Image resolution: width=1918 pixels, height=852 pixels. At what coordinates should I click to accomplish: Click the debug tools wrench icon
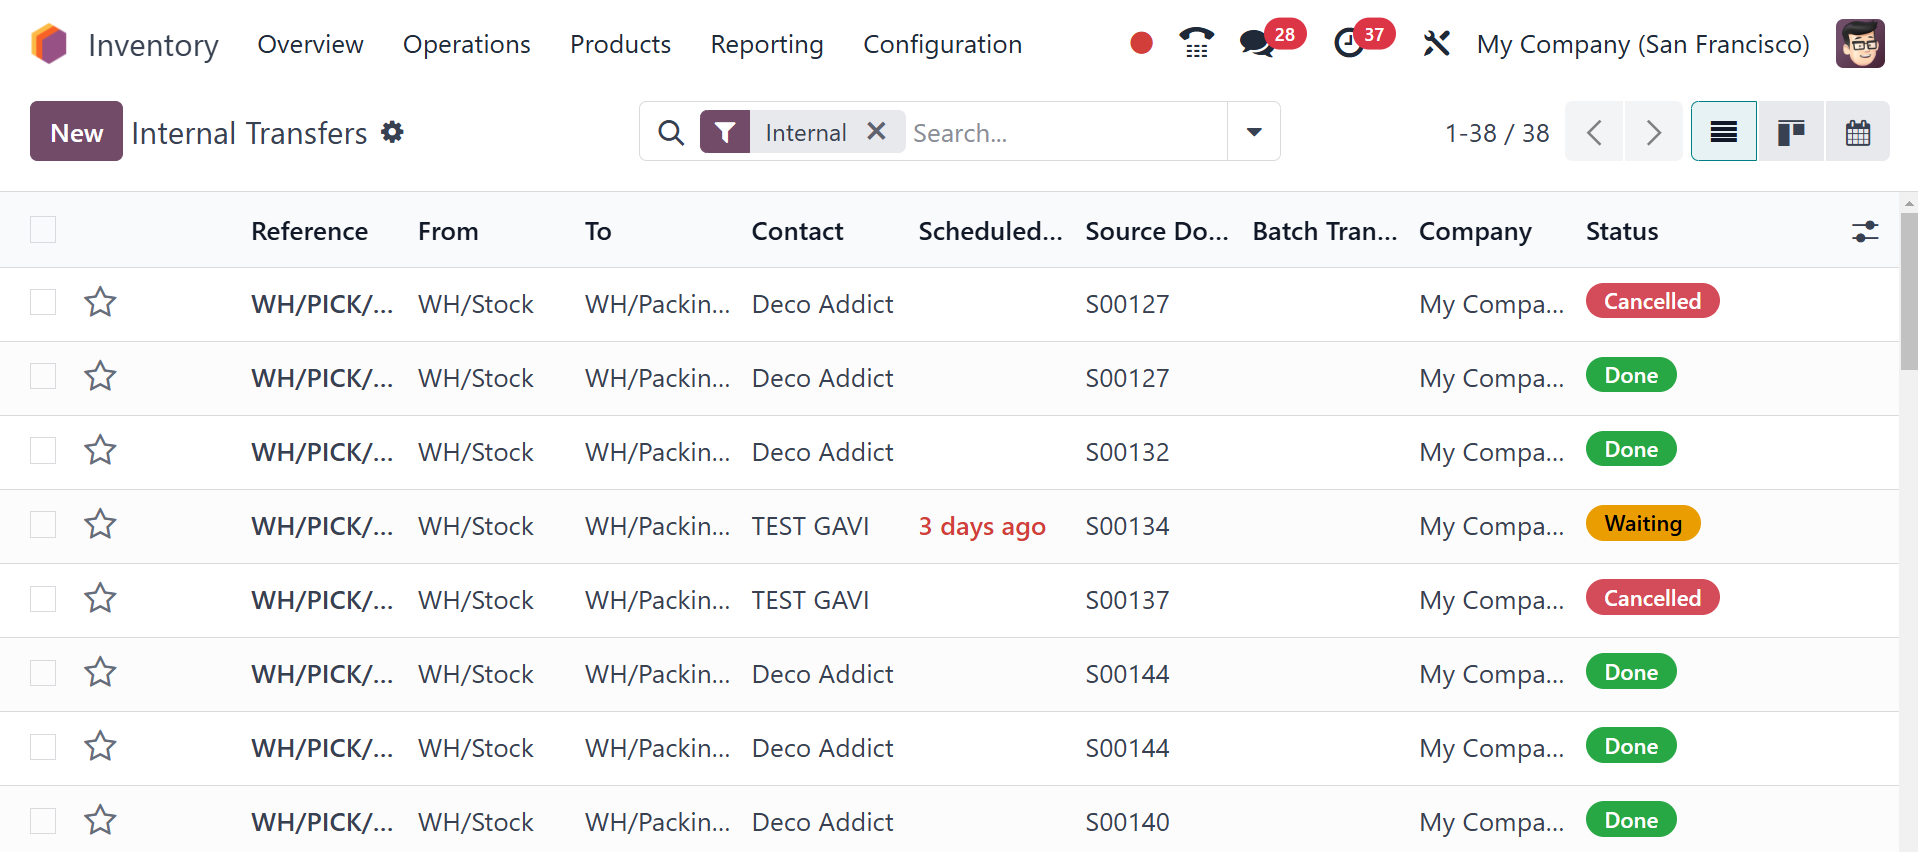pyautogui.click(x=1436, y=44)
